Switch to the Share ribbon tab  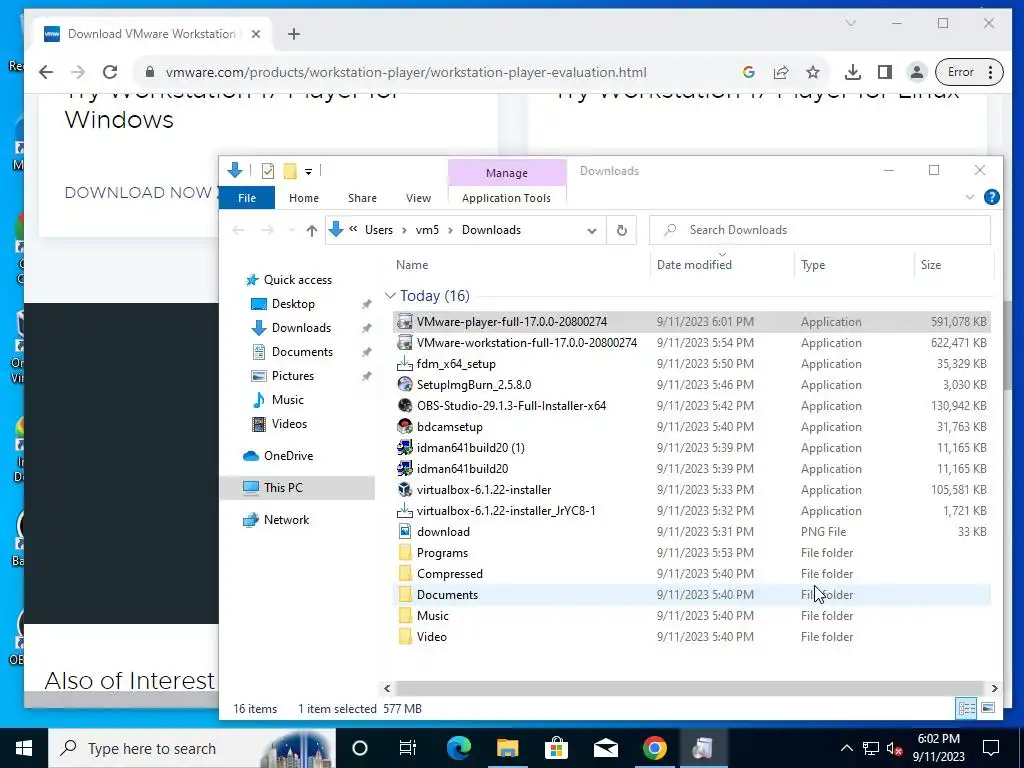point(362,198)
